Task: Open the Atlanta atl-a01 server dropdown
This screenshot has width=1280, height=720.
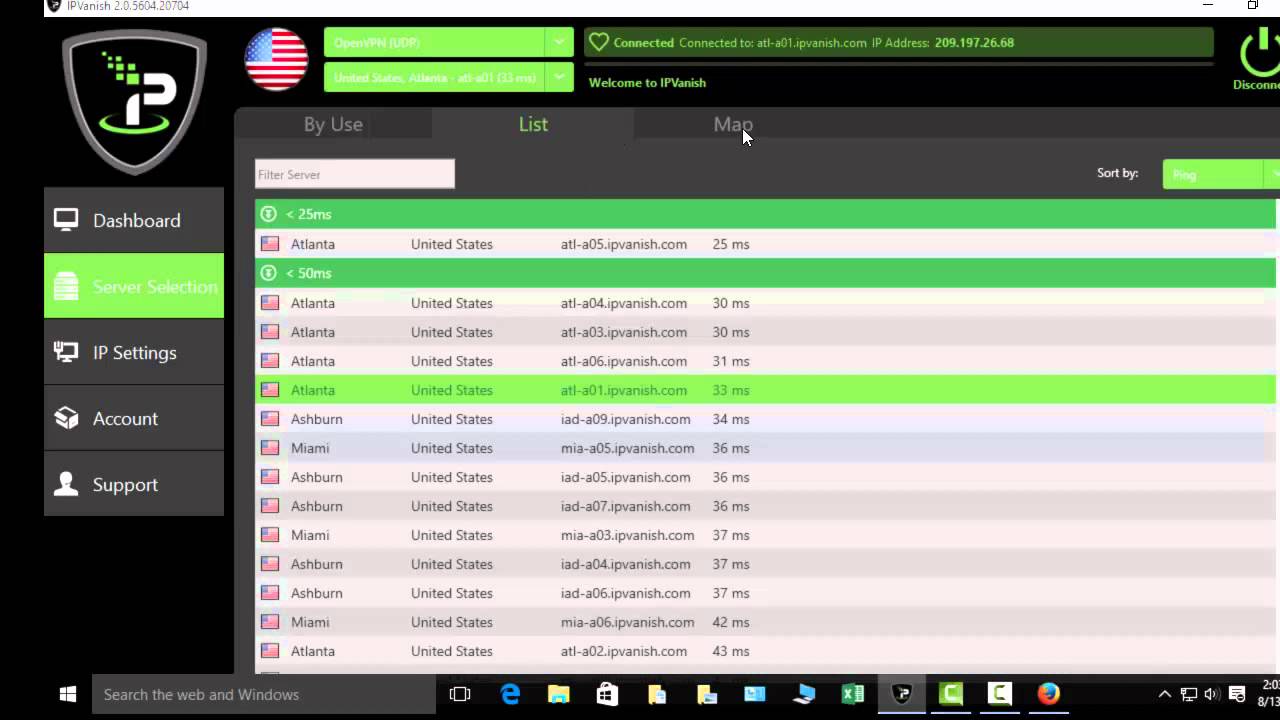Action: point(449,77)
